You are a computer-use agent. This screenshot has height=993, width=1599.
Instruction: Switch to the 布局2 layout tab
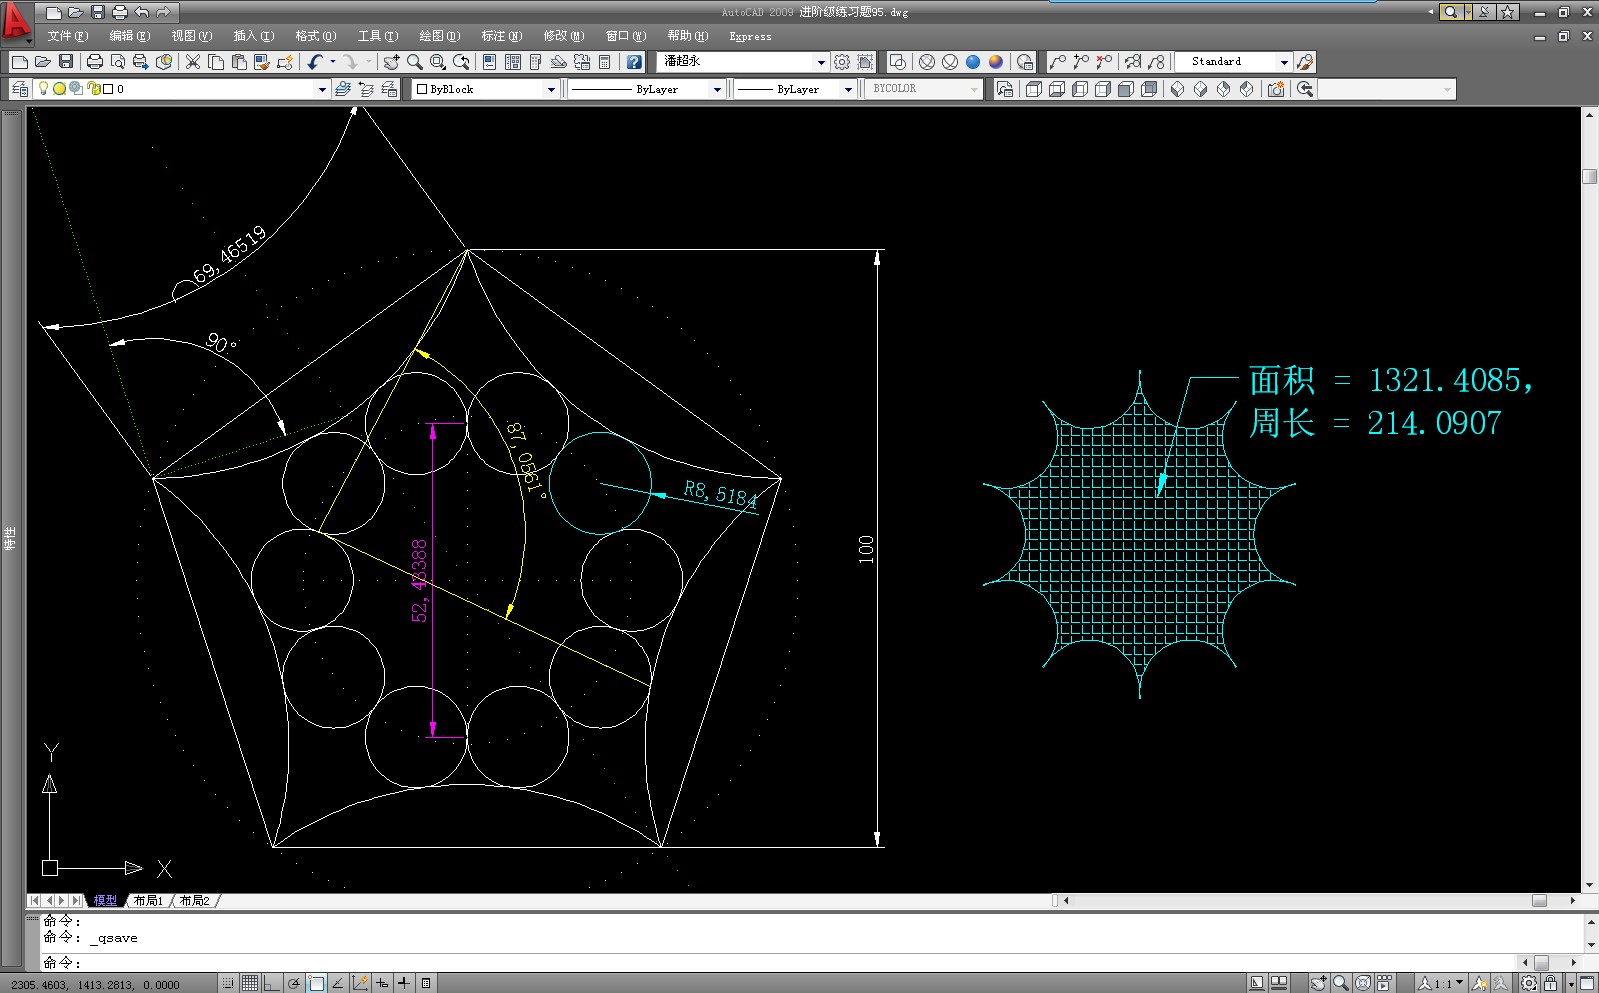195,900
